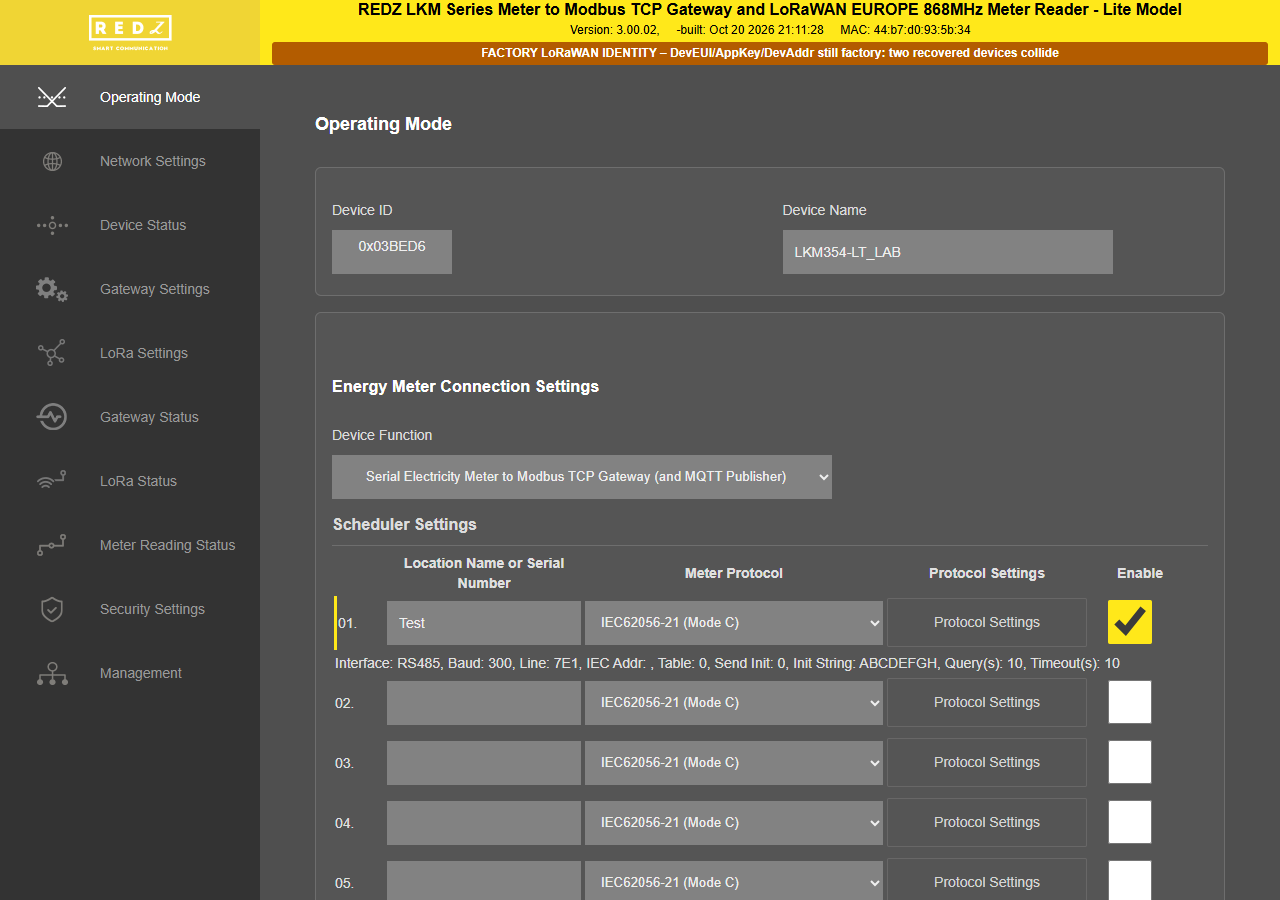The image size is (1280, 900).
Task: Click the row 03 location name field
Action: [484, 763]
